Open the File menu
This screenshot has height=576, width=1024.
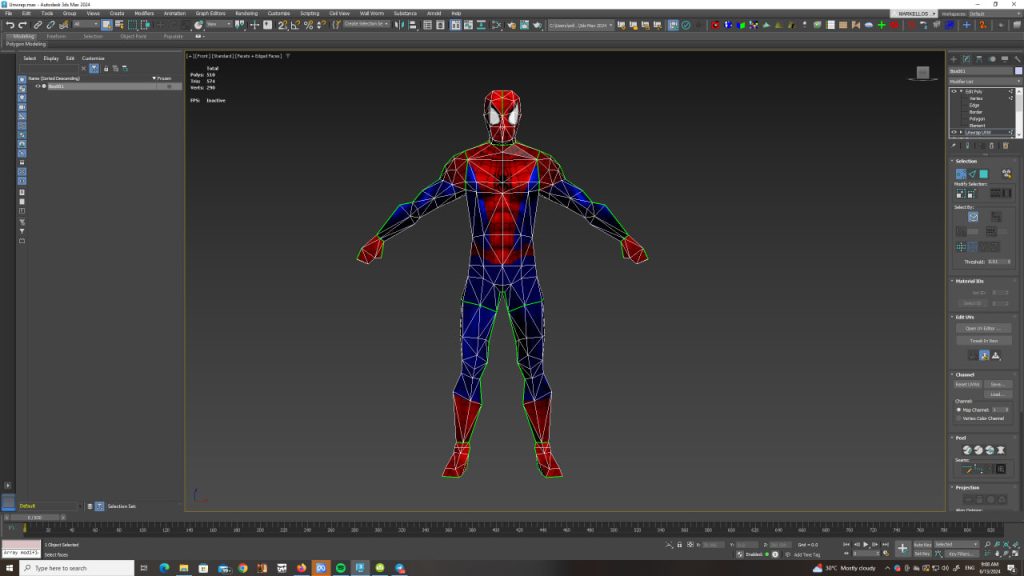[9, 13]
